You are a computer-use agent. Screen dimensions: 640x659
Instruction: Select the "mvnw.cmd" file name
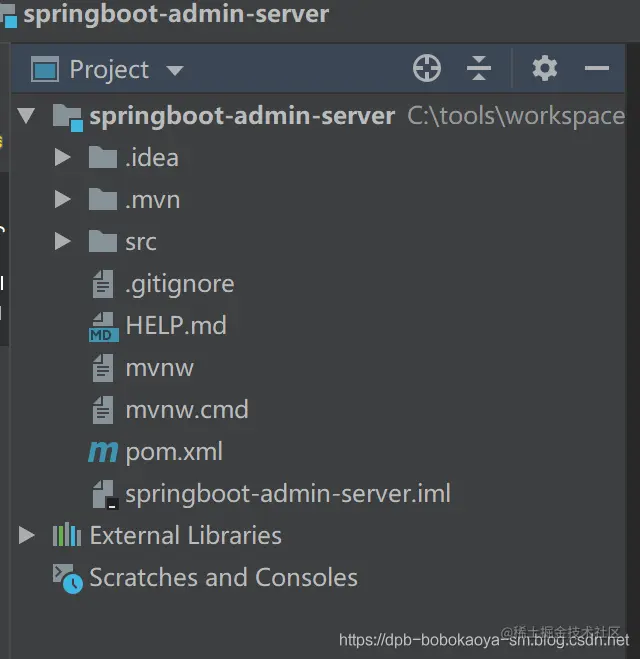(187, 410)
